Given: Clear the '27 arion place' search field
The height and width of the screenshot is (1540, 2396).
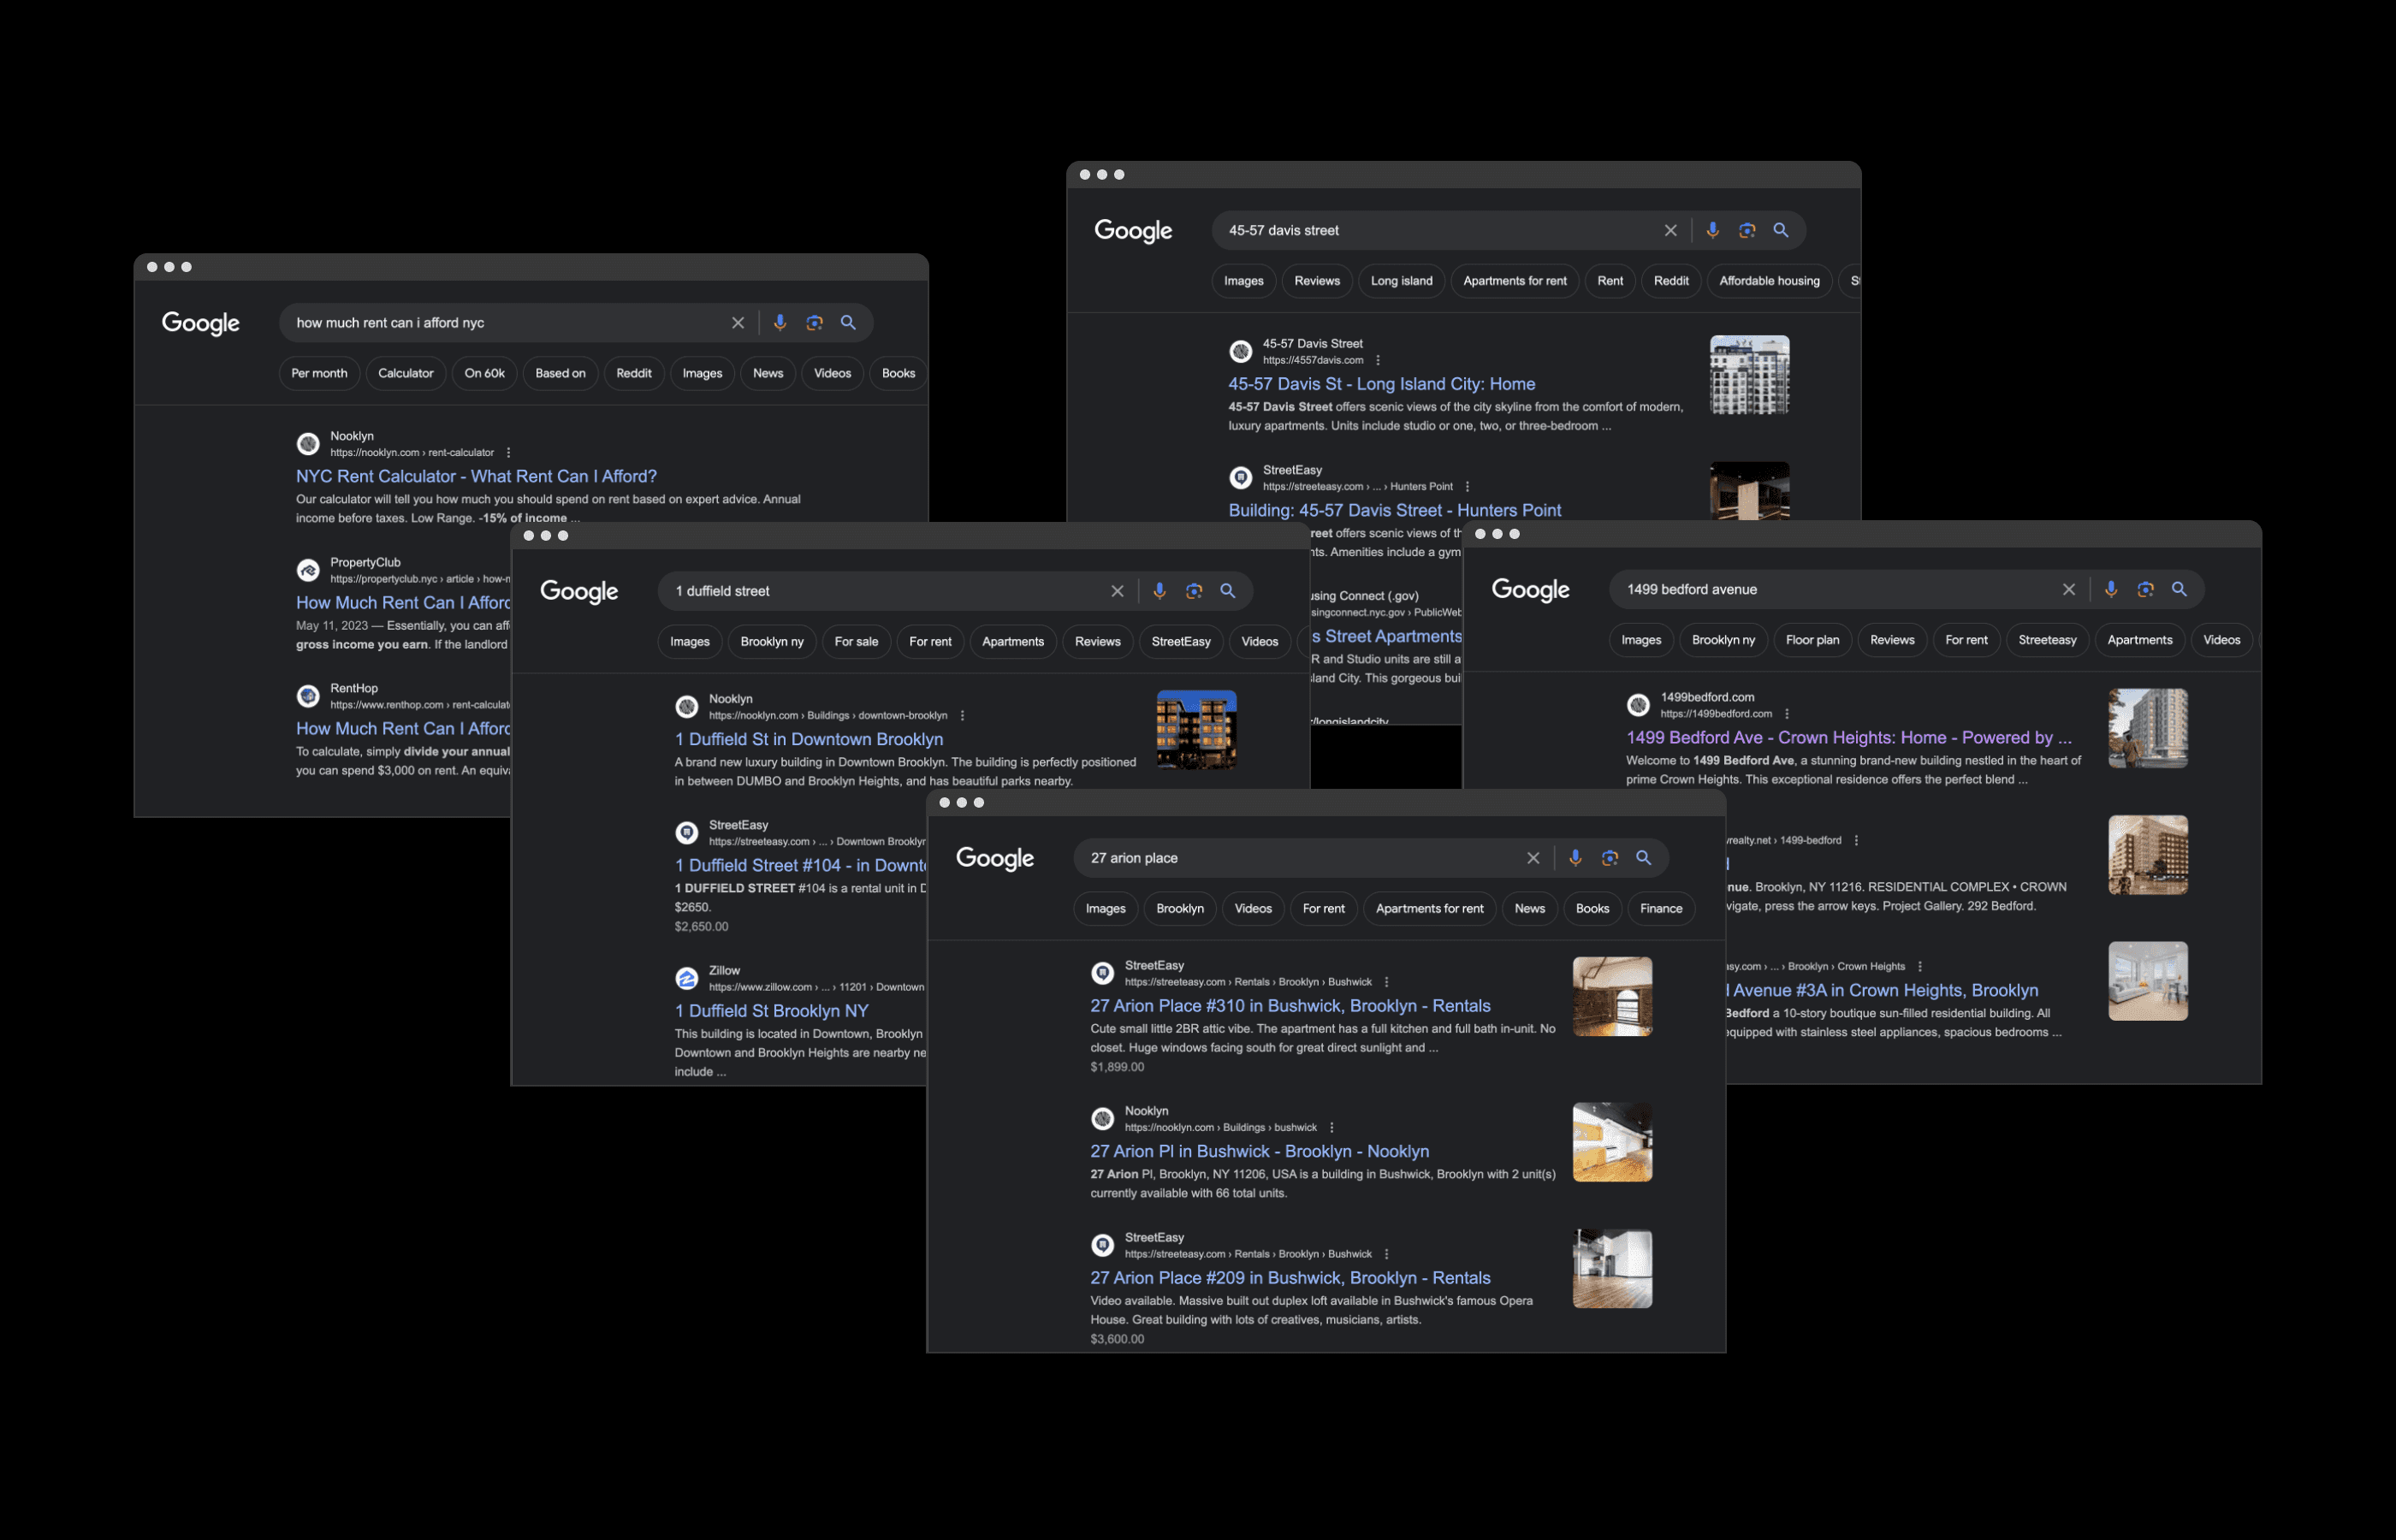Looking at the screenshot, I should [x=1533, y=858].
